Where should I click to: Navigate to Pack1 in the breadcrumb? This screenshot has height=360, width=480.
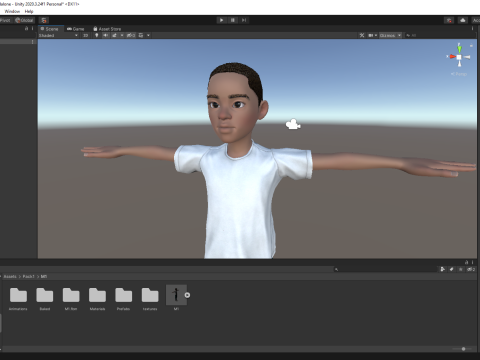[28, 277]
